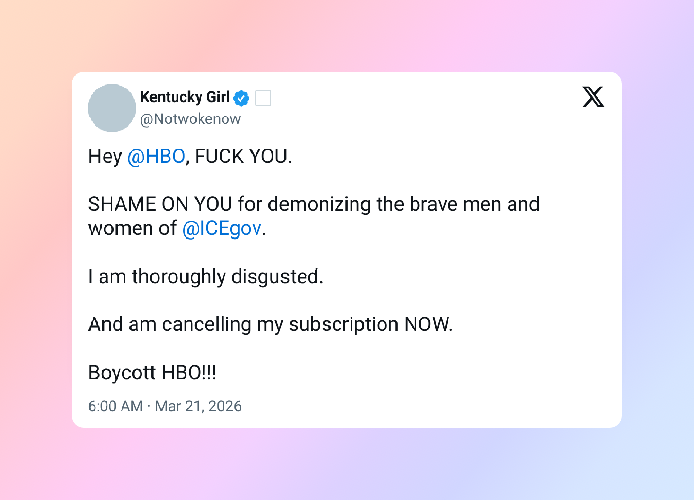Click the "women of" text

(x=132, y=229)
